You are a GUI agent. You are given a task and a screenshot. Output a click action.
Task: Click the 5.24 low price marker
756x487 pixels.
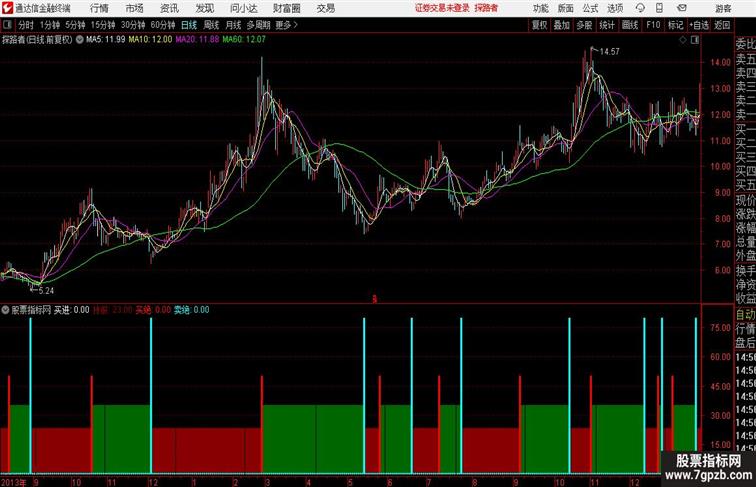point(46,291)
